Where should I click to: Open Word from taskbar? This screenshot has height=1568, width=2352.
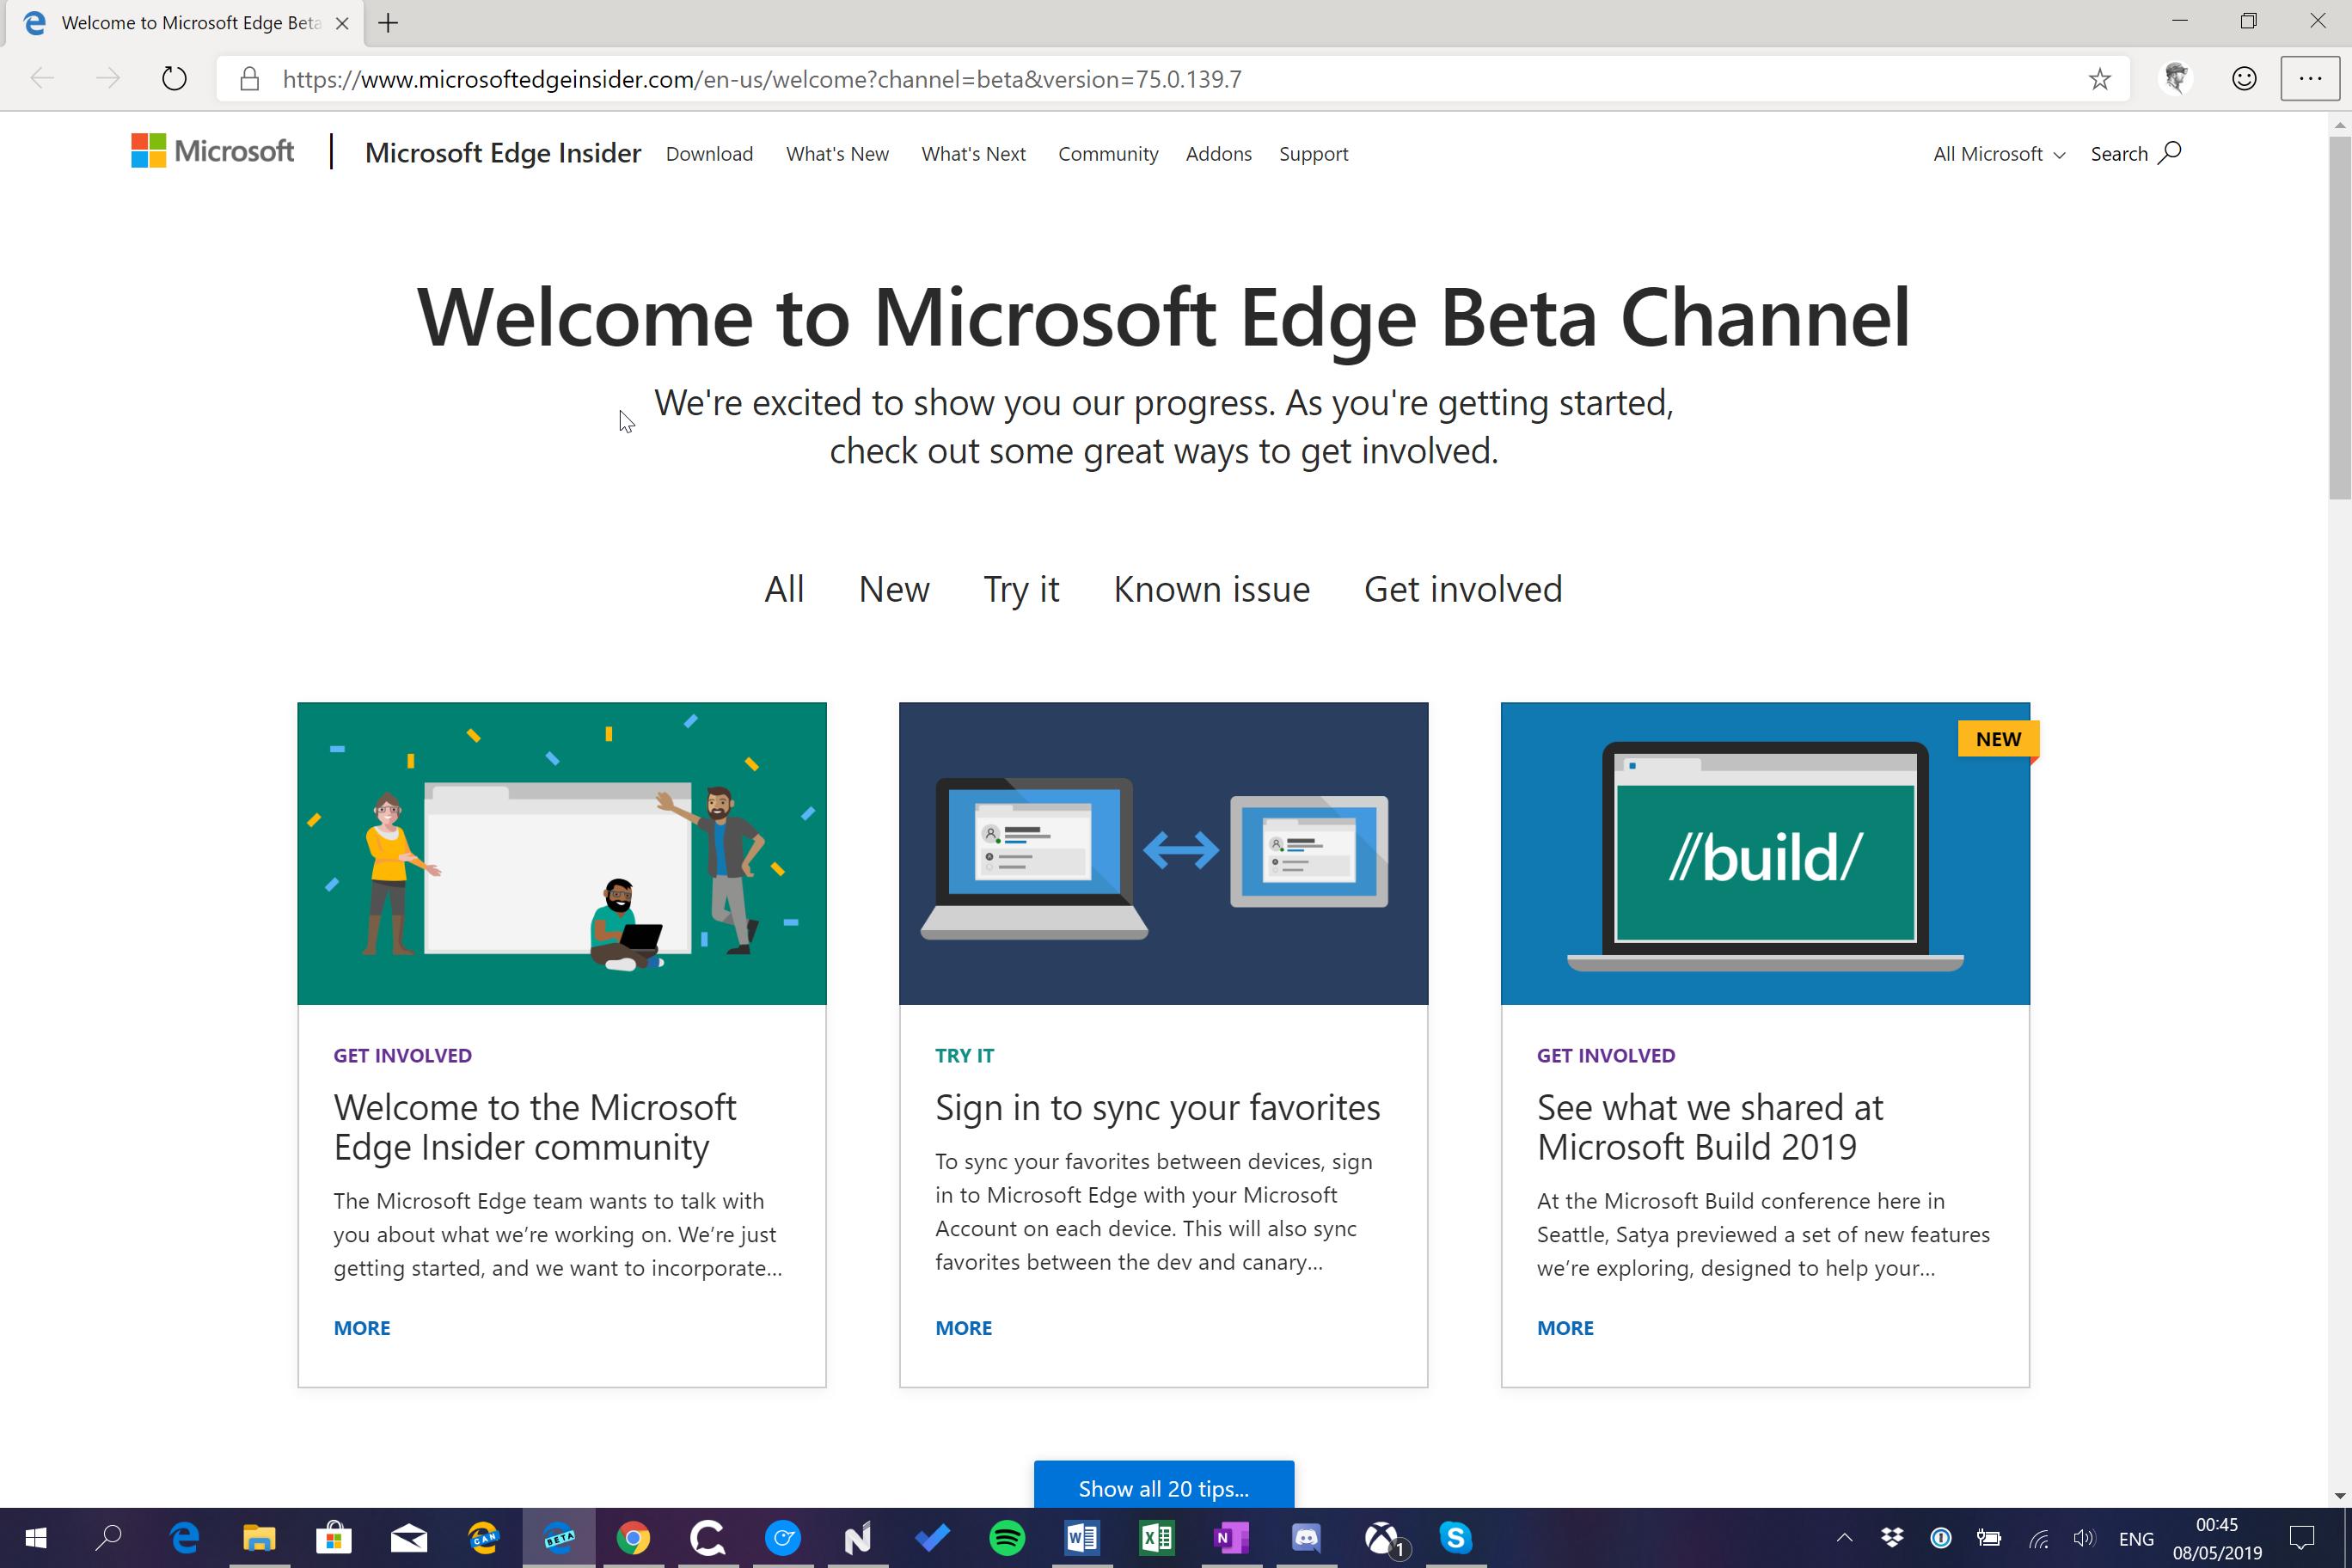click(1082, 1537)
